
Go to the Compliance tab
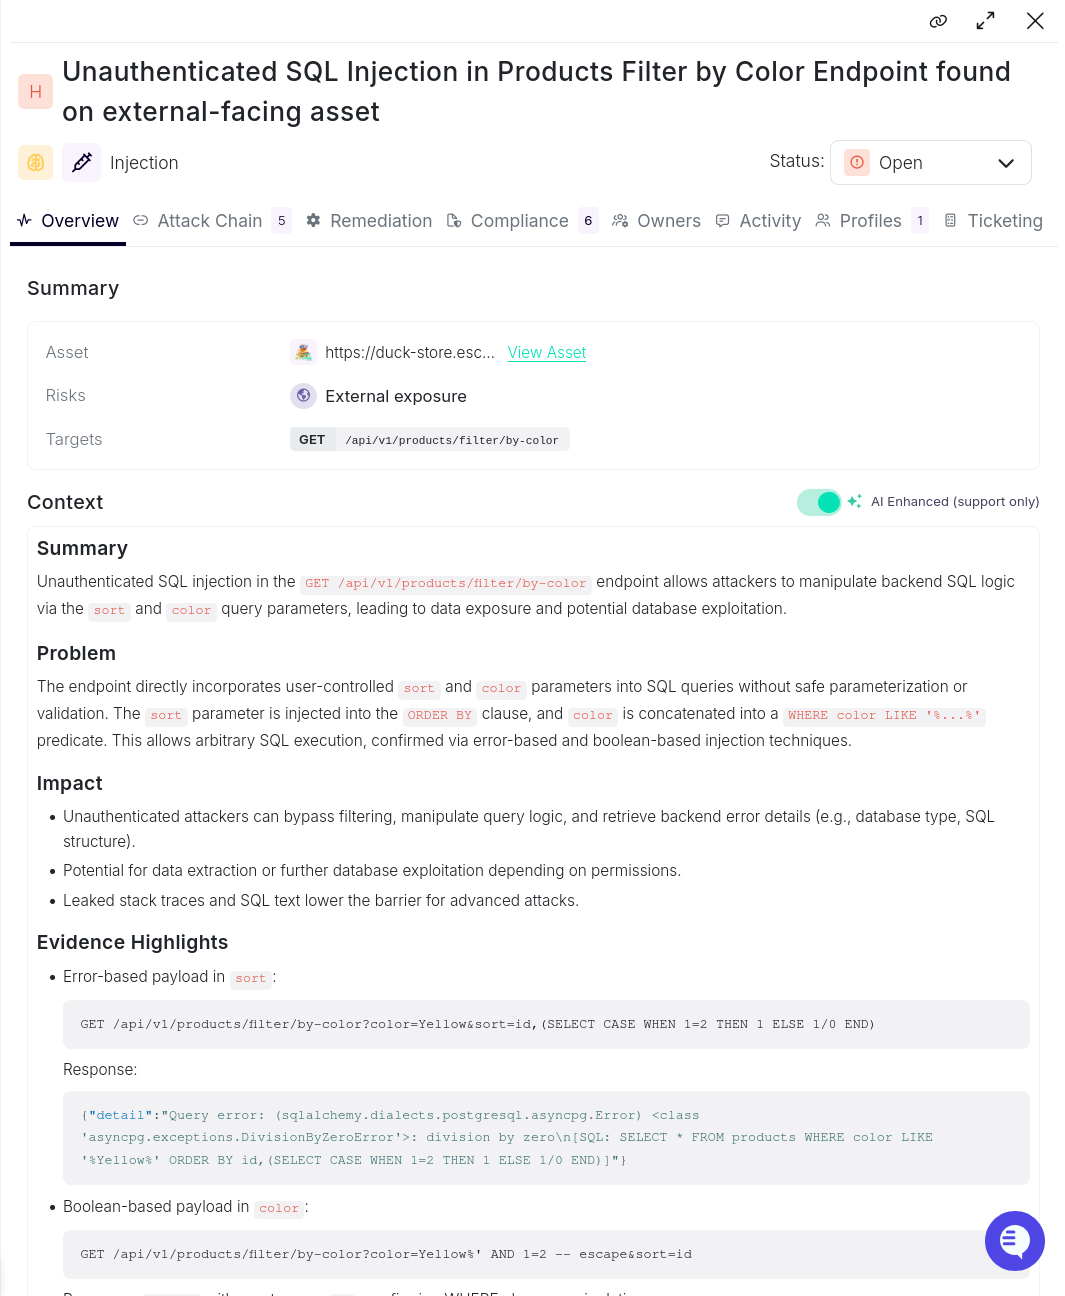click(519, 221)
